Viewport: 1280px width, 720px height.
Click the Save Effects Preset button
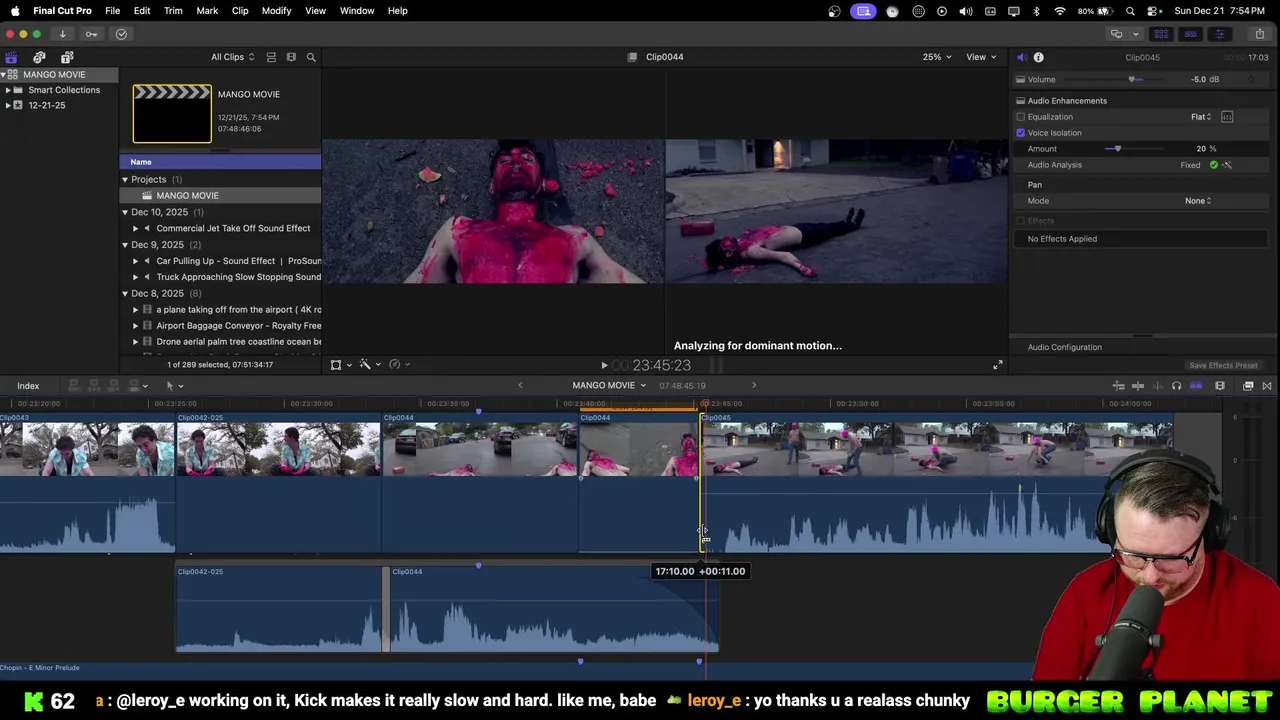[x=1223, y=366]
